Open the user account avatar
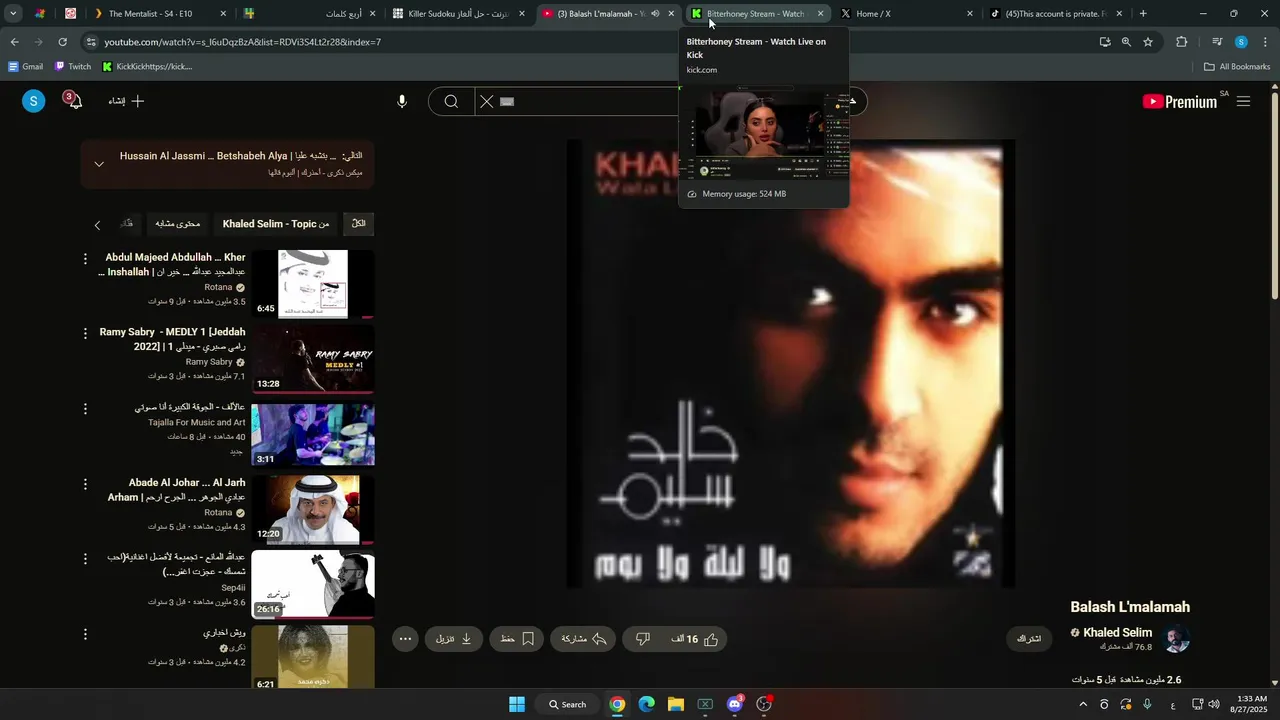This screenshot has width=1280, height=720. tap(34, 101)
